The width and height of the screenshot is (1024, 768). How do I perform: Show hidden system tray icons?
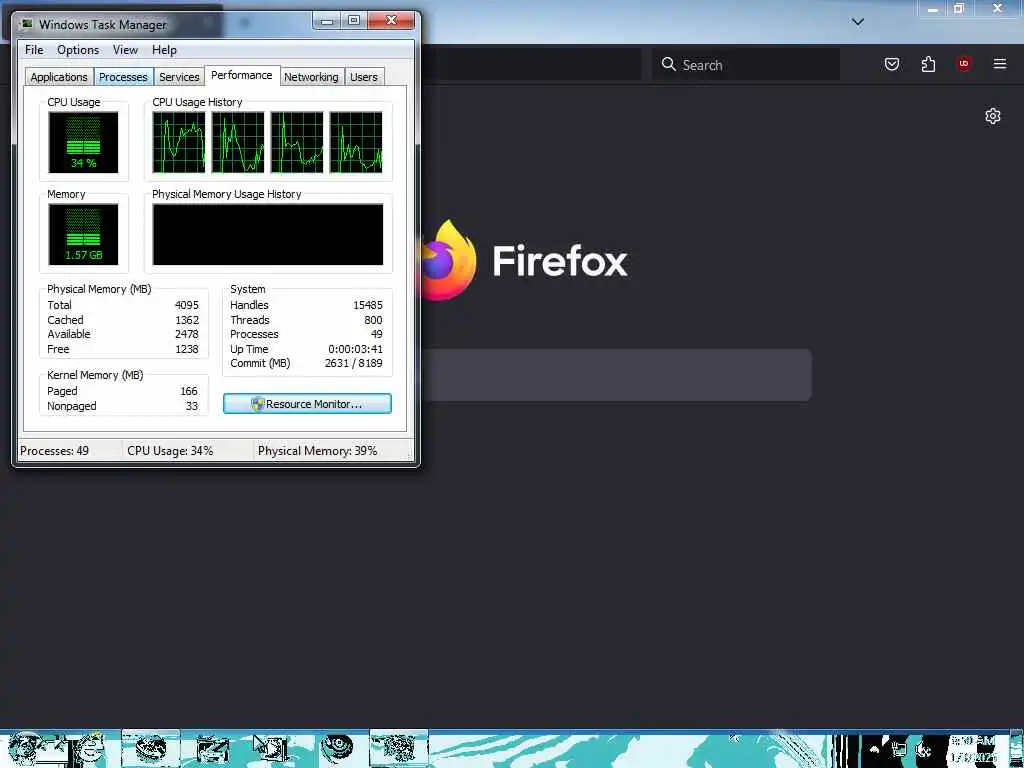(x=874, y=750)
